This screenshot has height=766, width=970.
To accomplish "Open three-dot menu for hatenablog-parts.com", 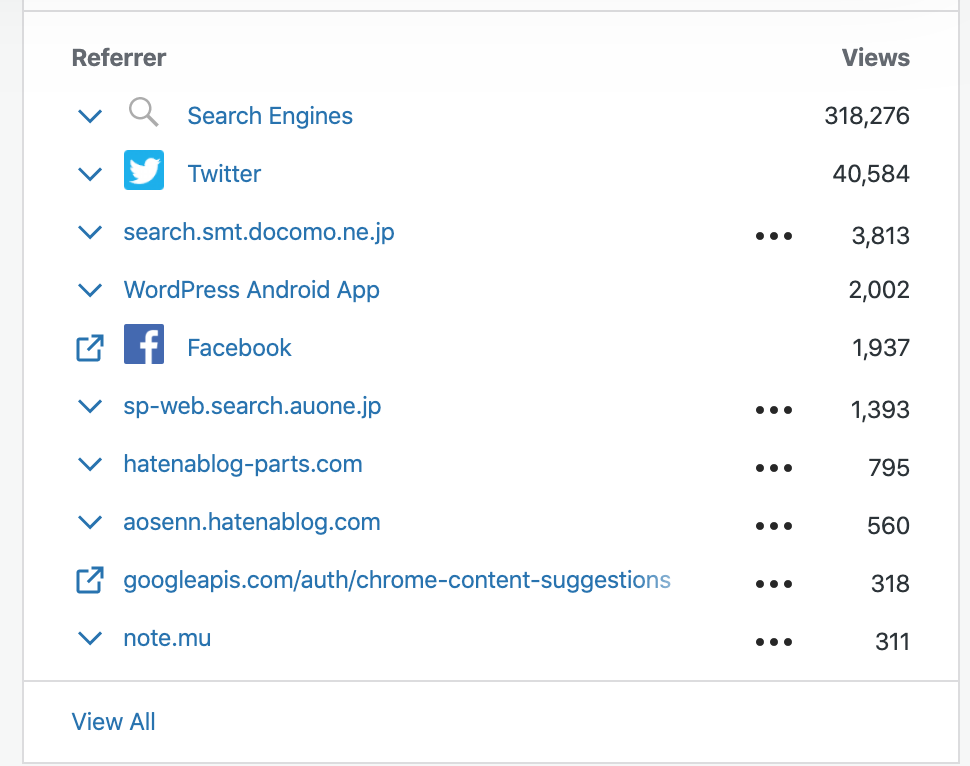I will (x=774, y=468).
